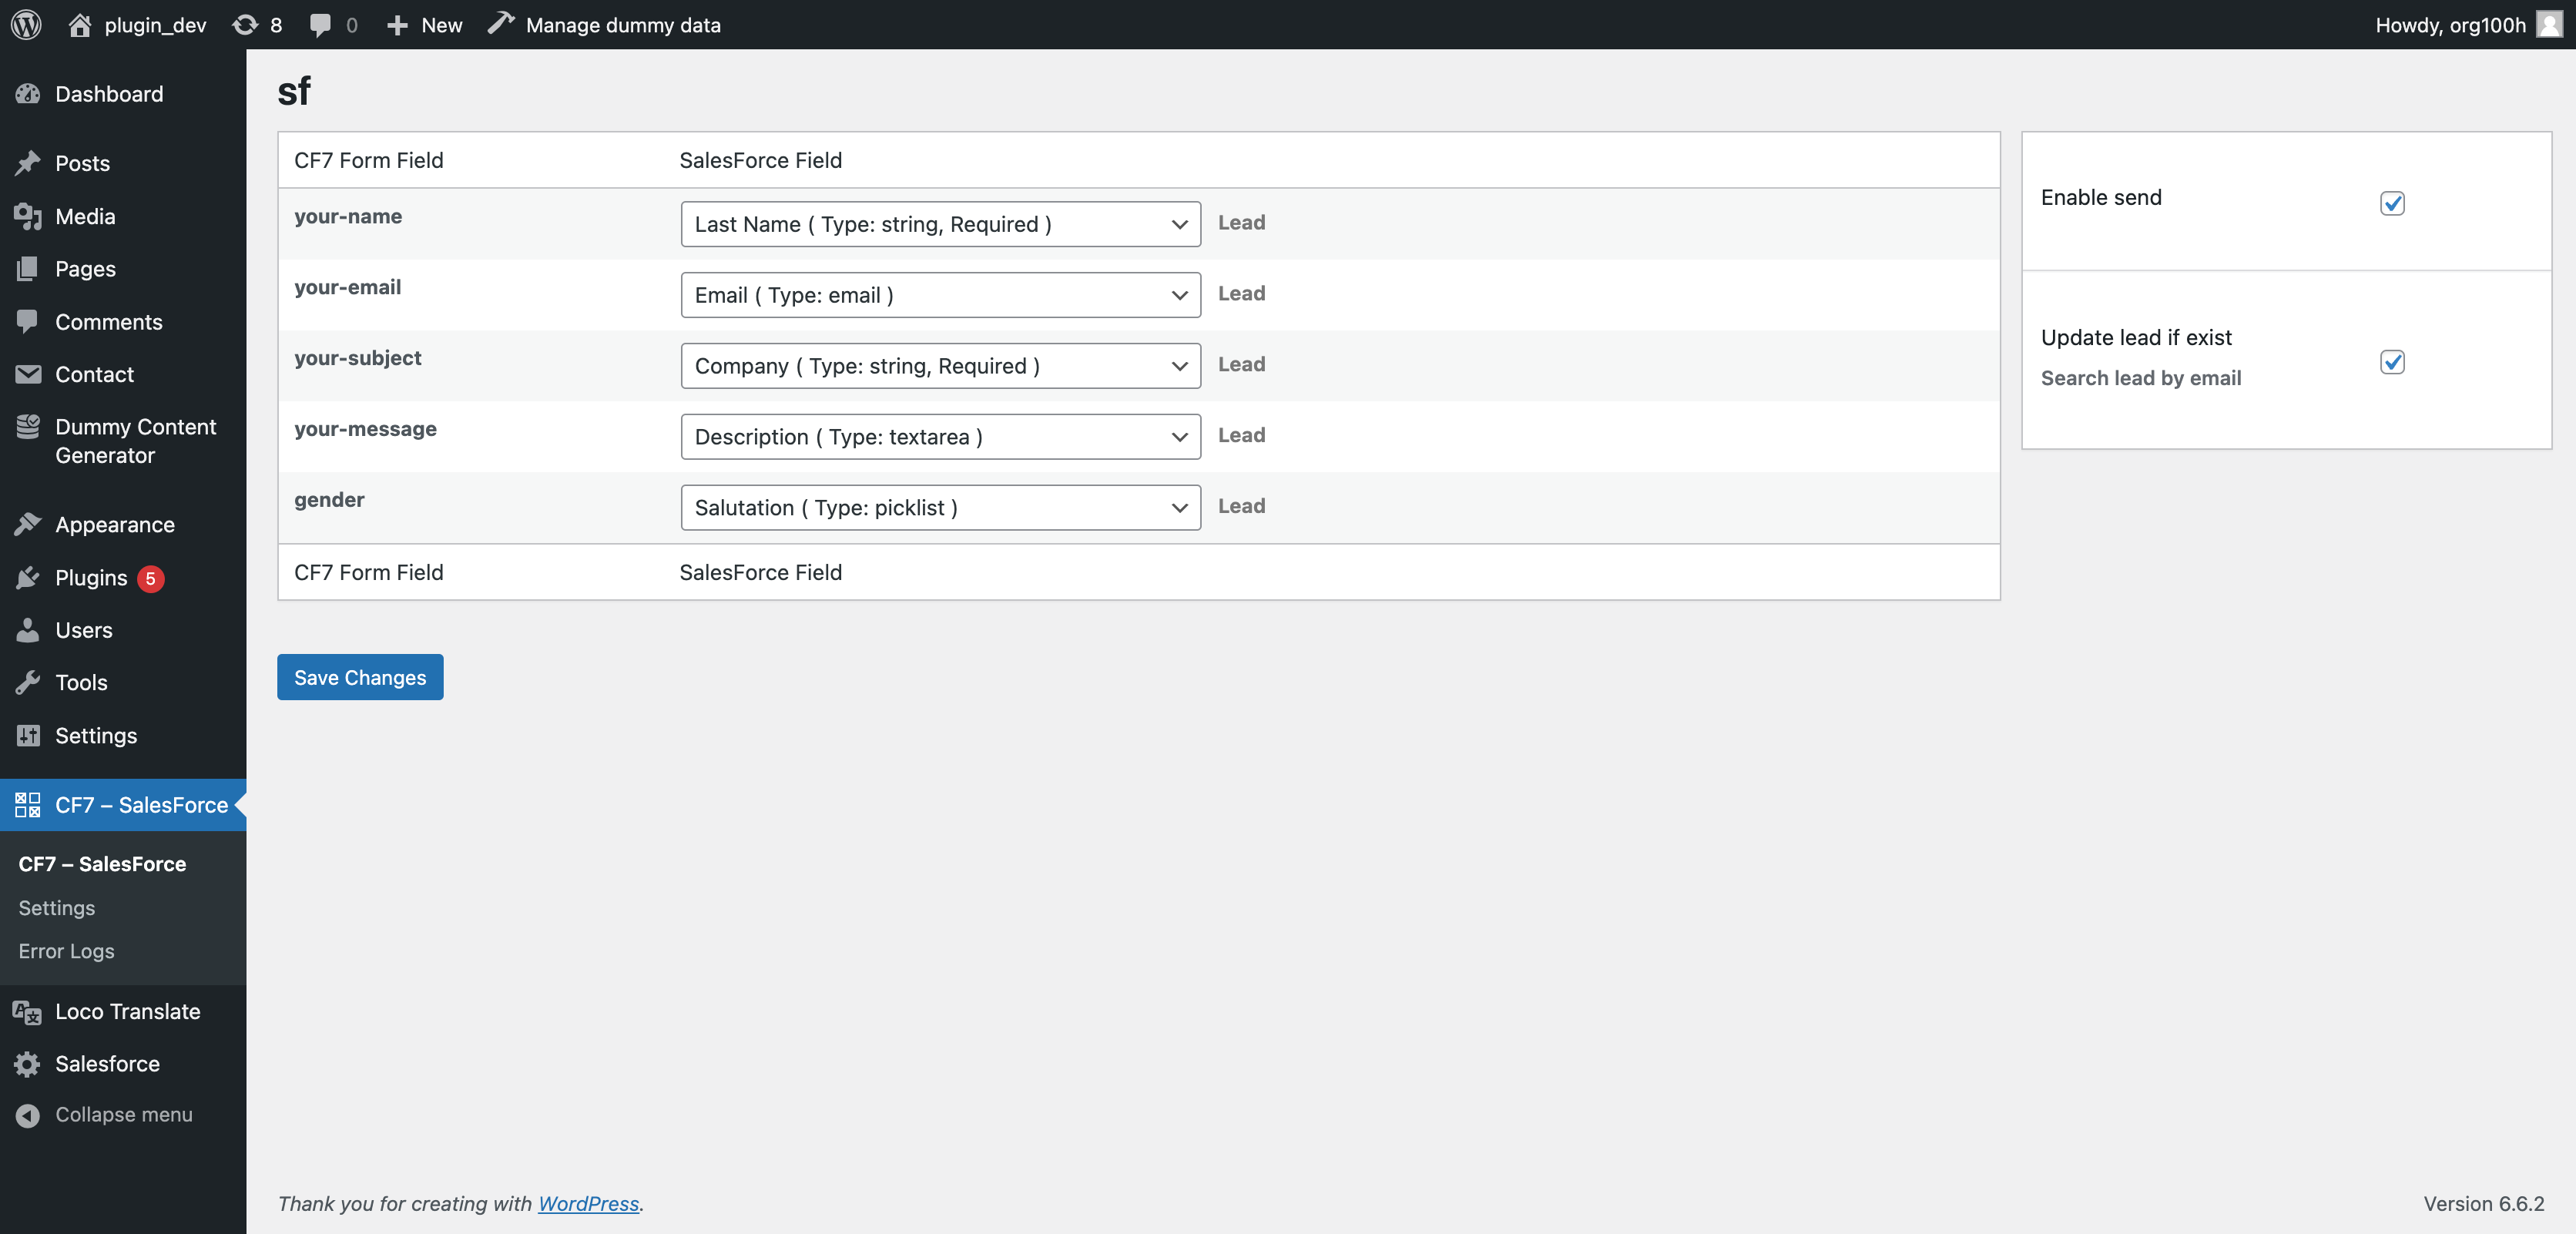
Task: Click the Version 6.6.2 text
Action: [x=2483, y=1204]
